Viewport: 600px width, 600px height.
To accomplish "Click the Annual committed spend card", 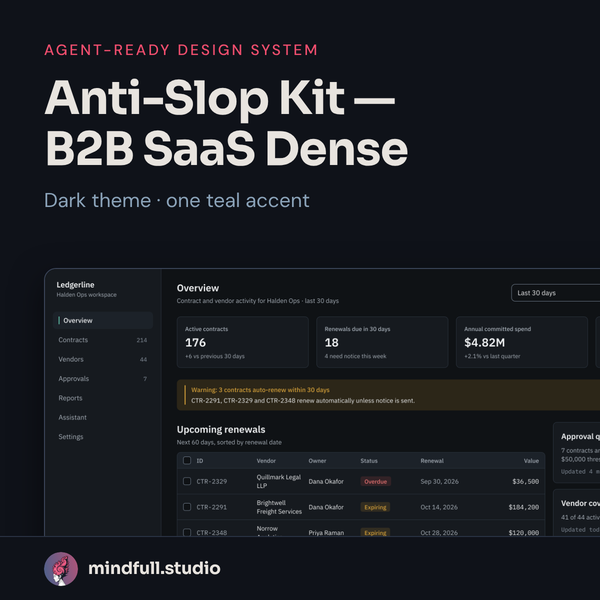I will click(x=522, y=342).
